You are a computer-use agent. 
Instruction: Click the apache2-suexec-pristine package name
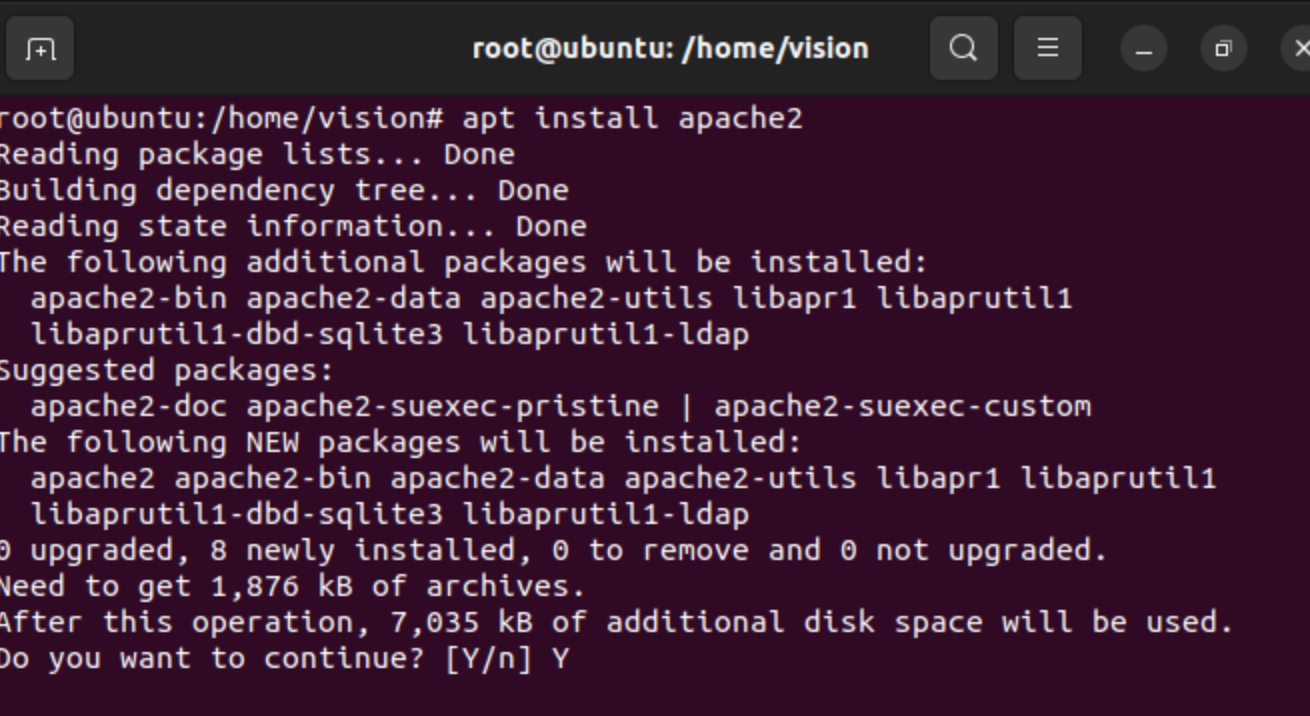click(x=453, y=406)
